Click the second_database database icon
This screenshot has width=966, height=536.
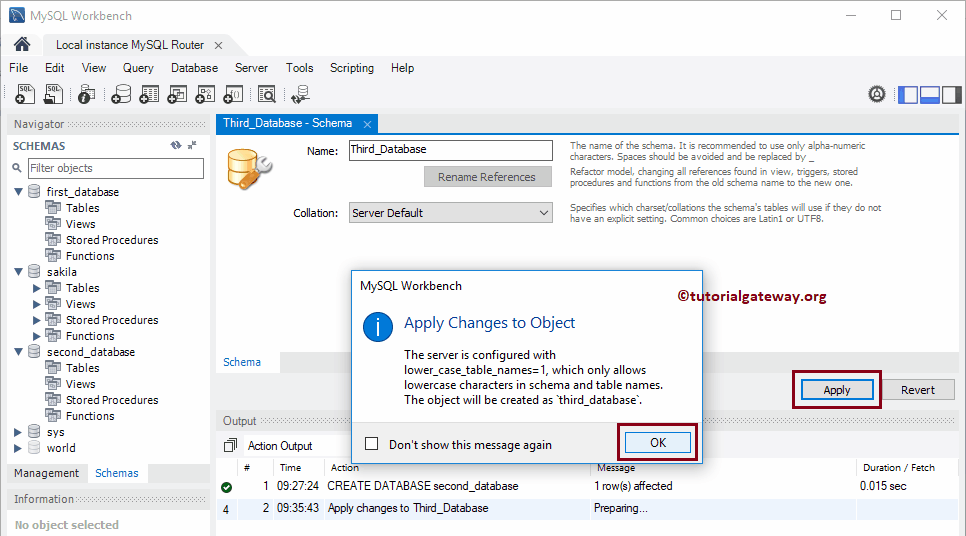34,352
